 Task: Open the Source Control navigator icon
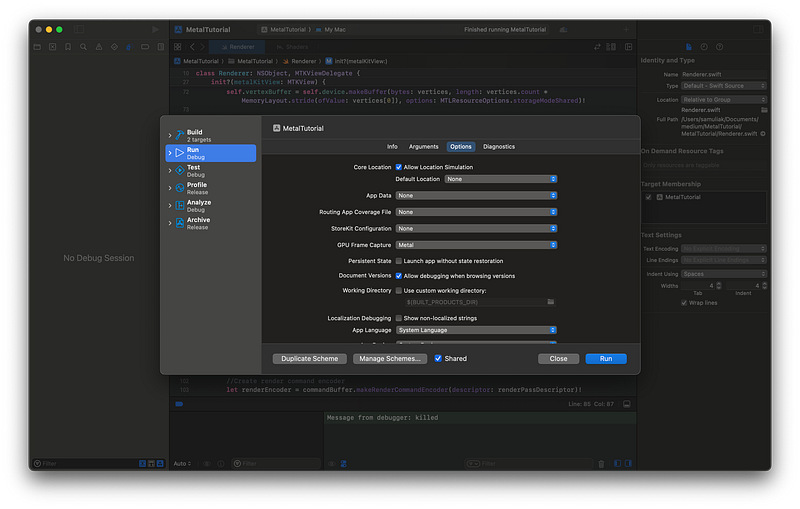click(x=53, y=47)
